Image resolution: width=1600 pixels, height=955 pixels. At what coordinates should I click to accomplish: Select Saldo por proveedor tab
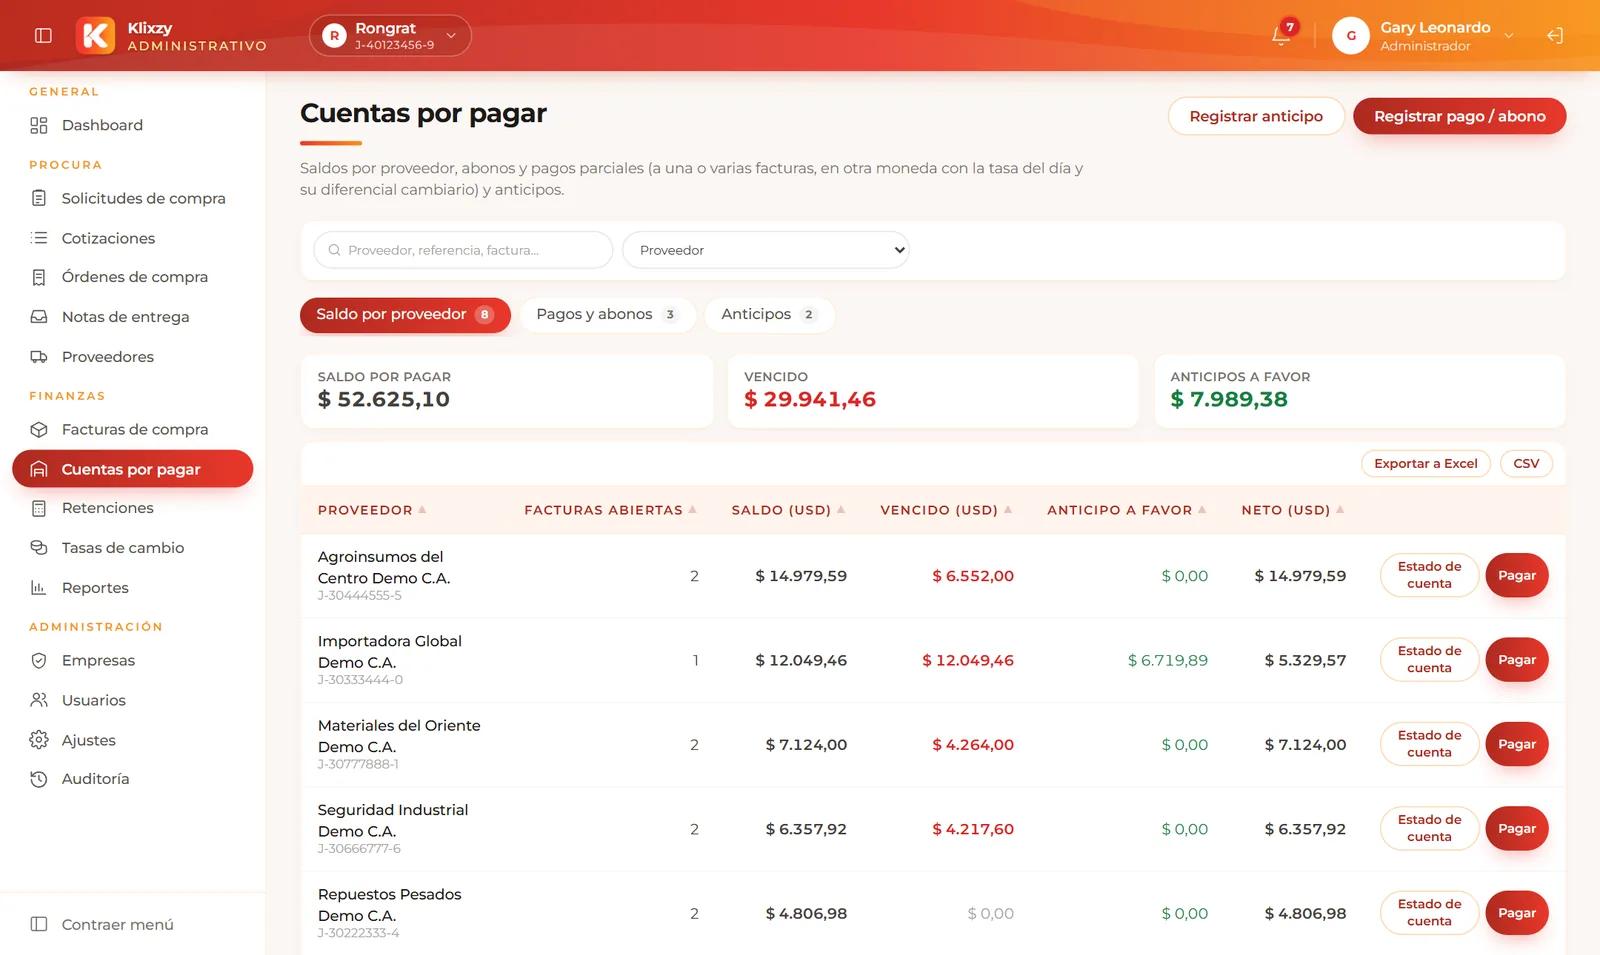[x=405, y=315]
